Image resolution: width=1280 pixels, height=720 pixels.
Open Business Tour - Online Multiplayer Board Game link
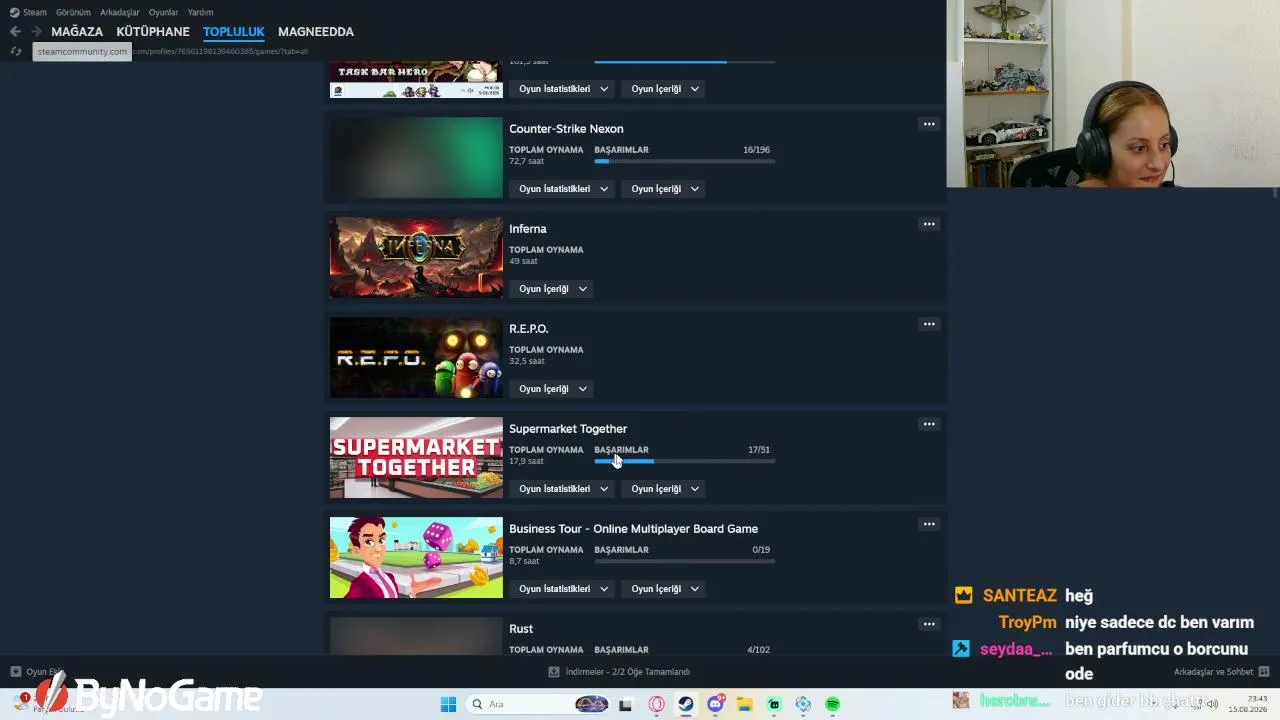tap(633, 529)
